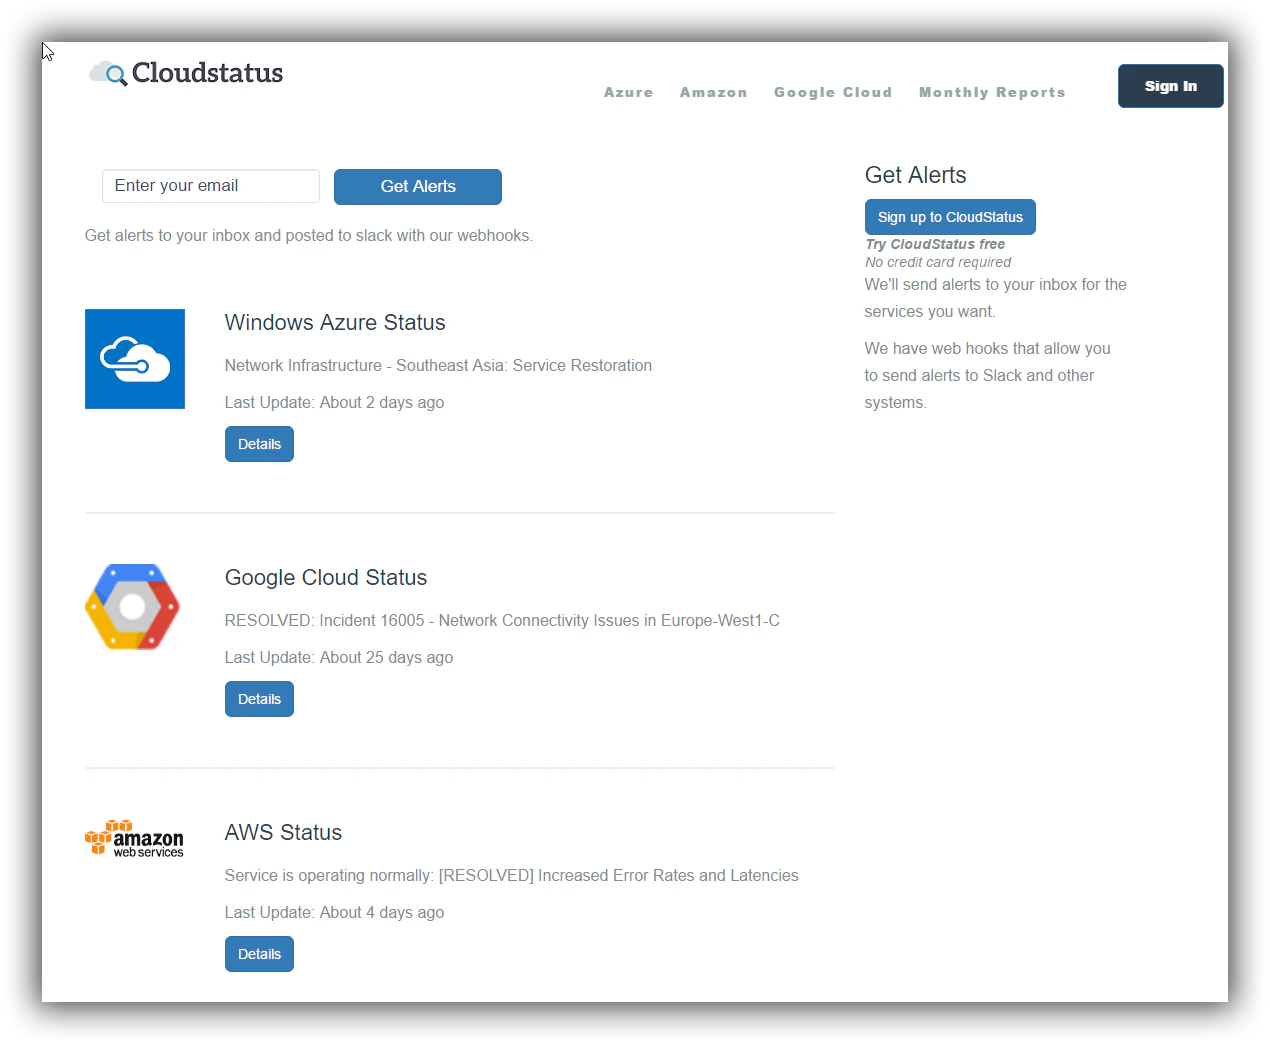Select Amazon from the top navigation
This screenshot has height=1044, width=1270.
pos(713,92)
